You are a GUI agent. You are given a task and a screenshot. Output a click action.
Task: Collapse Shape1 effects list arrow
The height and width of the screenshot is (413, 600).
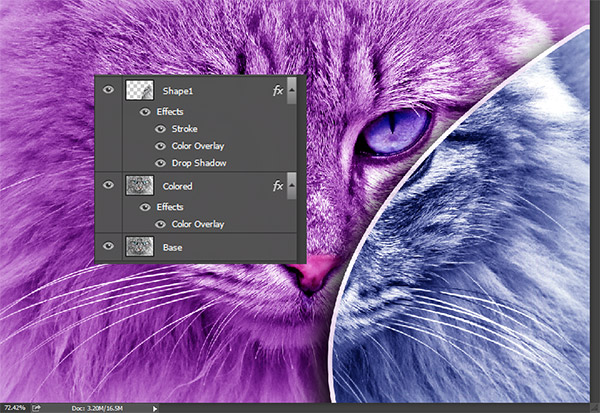[x=291, y=90]
